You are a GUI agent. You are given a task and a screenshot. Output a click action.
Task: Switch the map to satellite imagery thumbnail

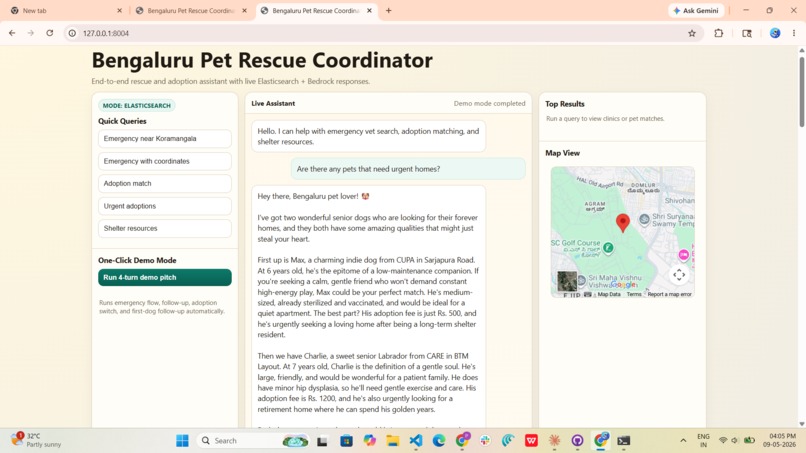[567, 282]
